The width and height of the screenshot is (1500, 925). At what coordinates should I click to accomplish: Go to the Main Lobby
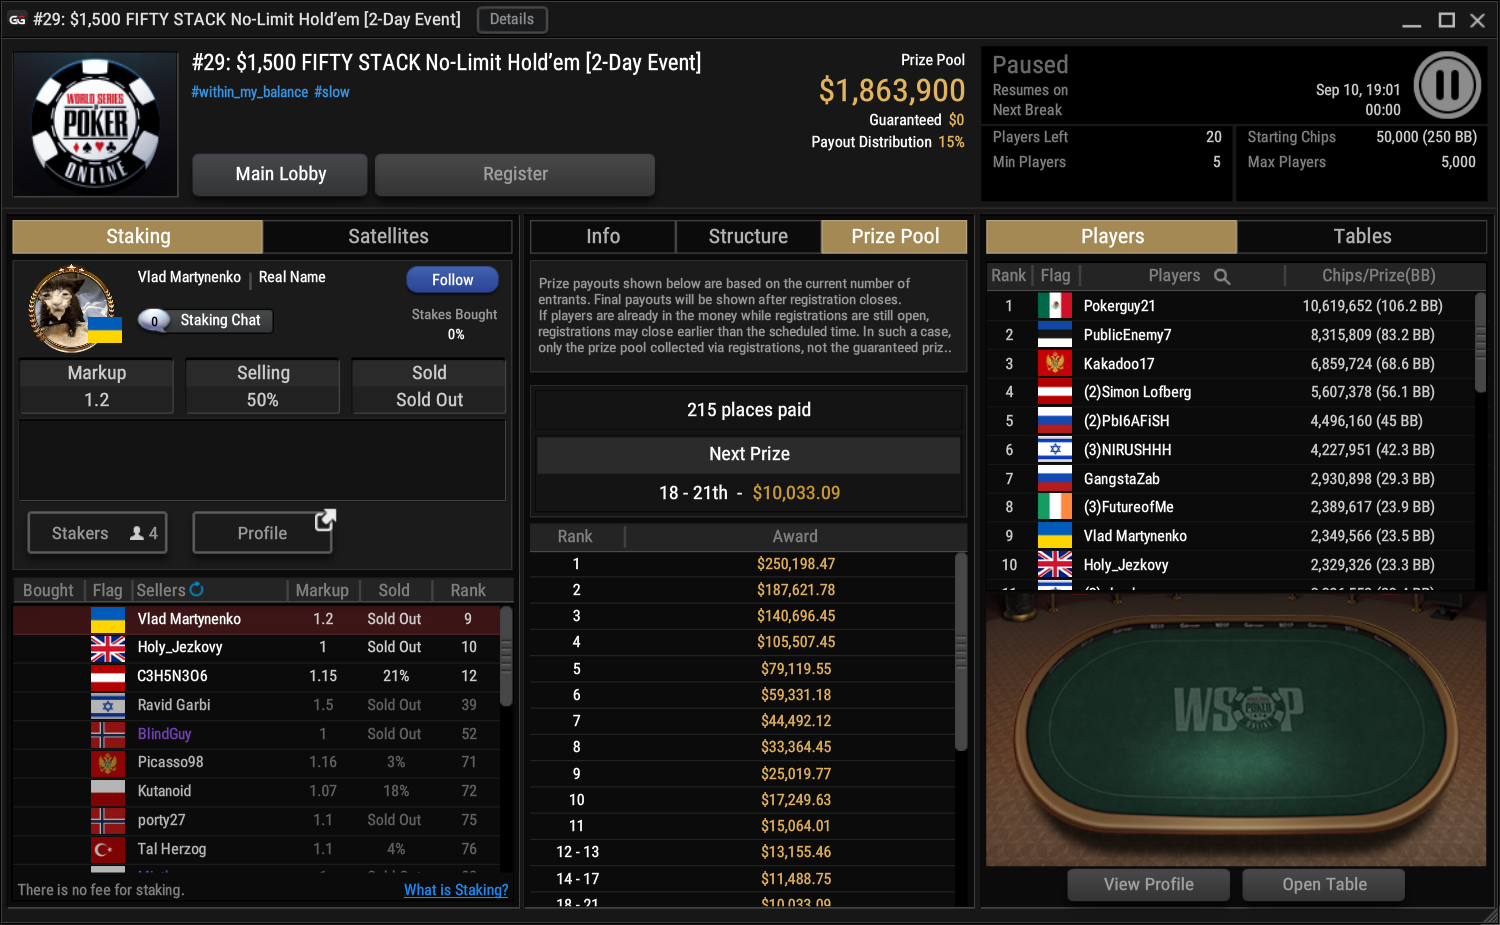pyautogui.click(x=280, y=174)
